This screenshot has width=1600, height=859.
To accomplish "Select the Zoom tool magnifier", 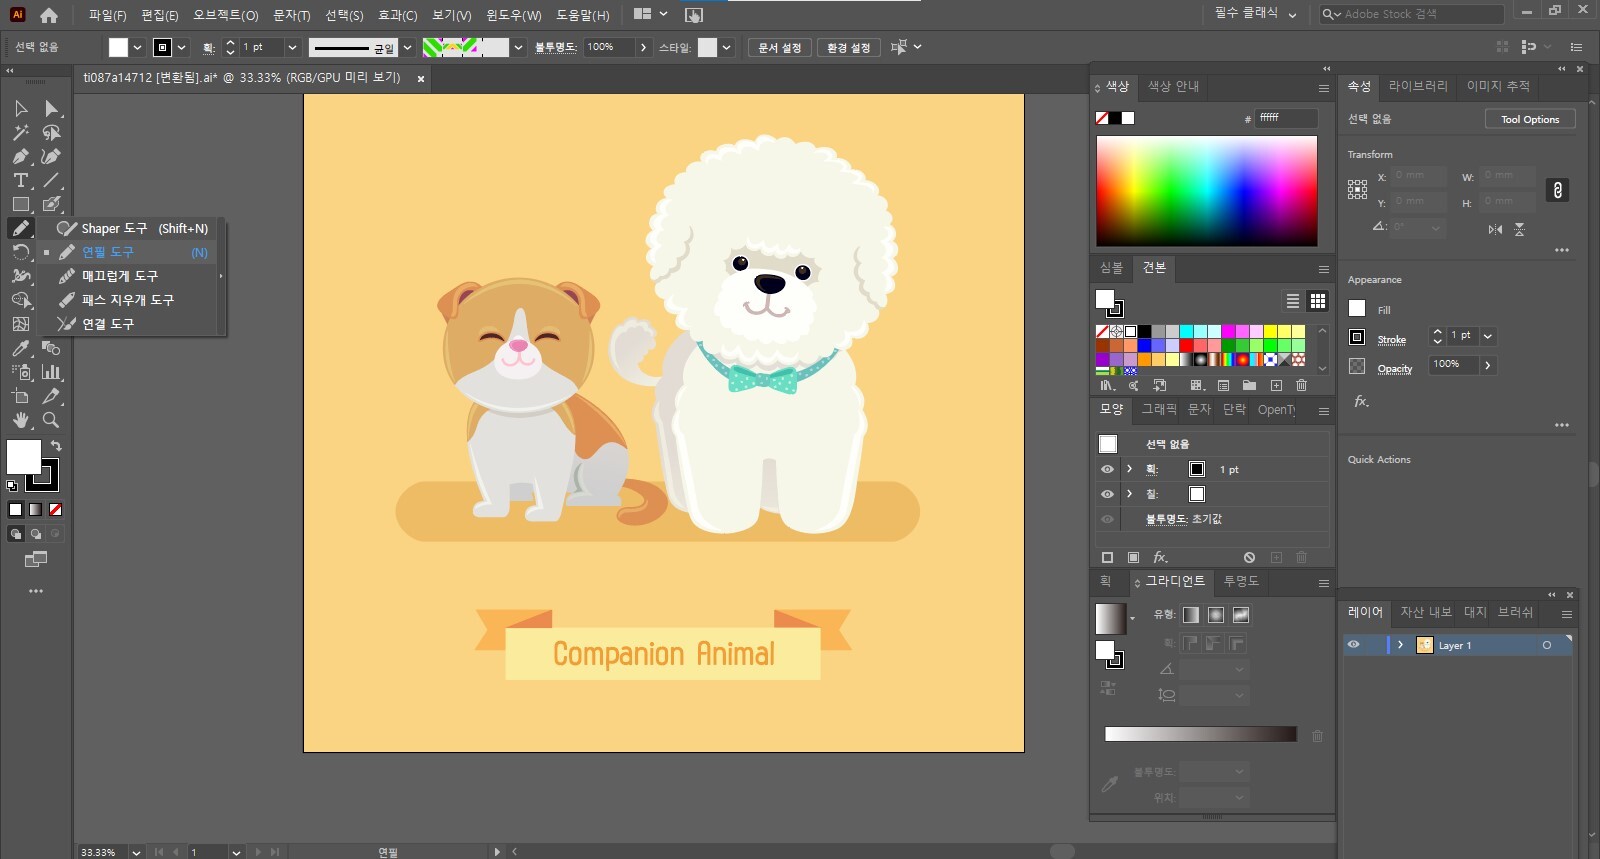I will coord(51,420).
